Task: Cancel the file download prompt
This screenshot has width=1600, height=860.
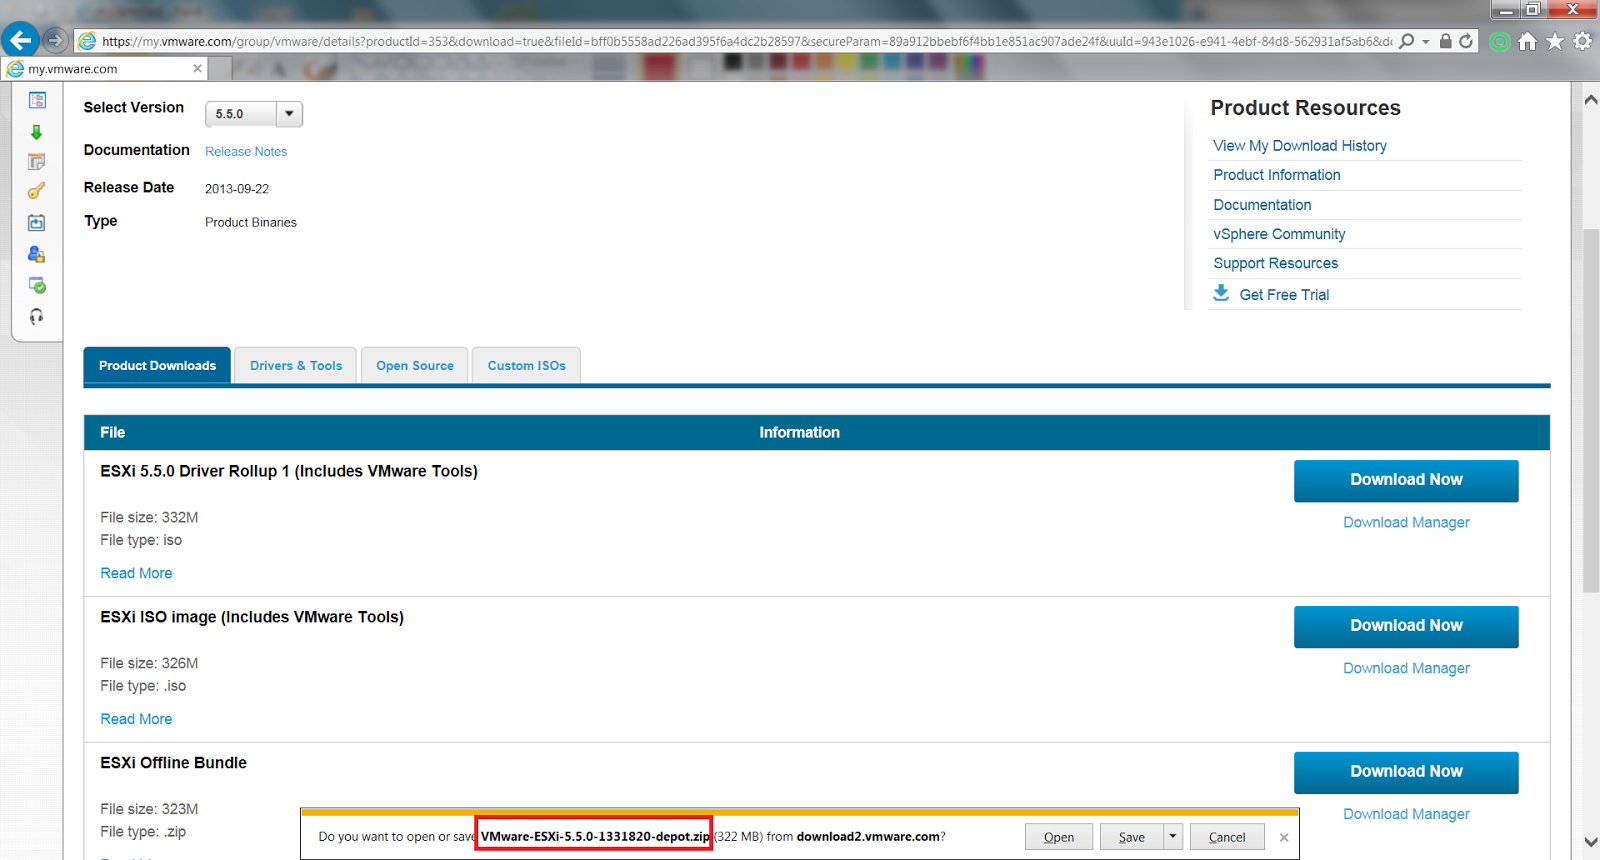Action: coord(1227,837)
